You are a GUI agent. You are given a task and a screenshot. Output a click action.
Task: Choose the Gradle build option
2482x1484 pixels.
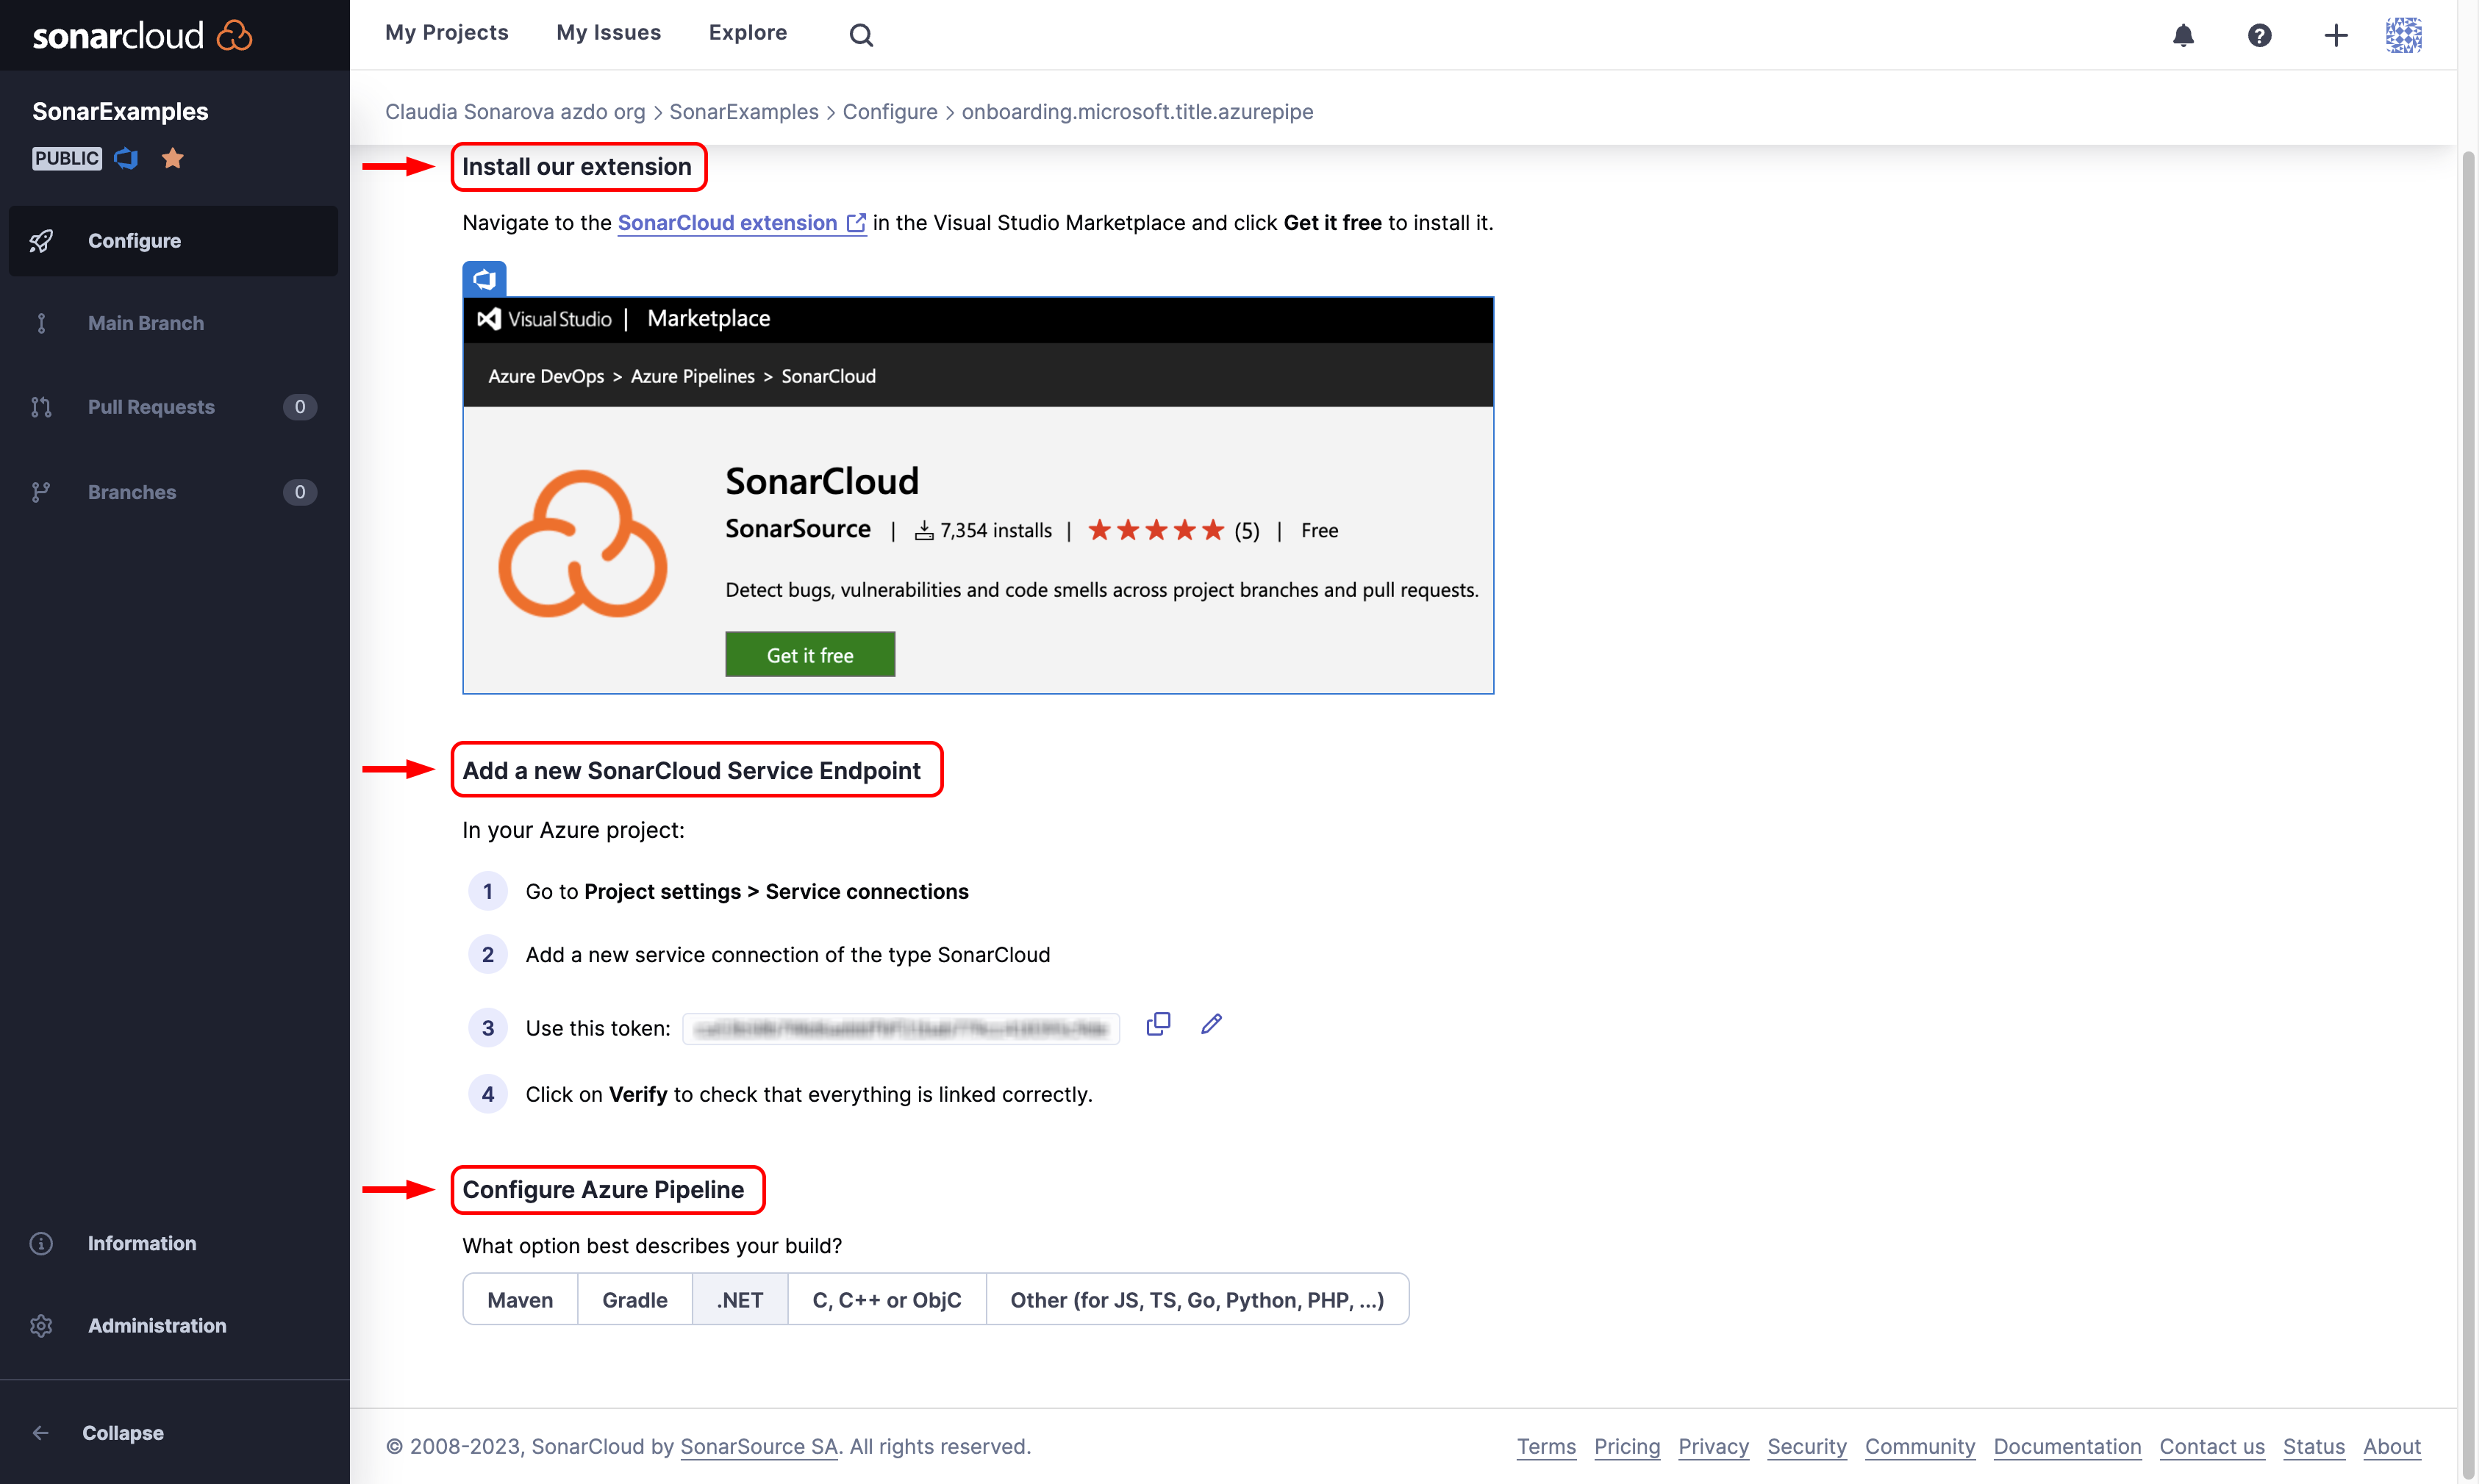(635, 1299)
